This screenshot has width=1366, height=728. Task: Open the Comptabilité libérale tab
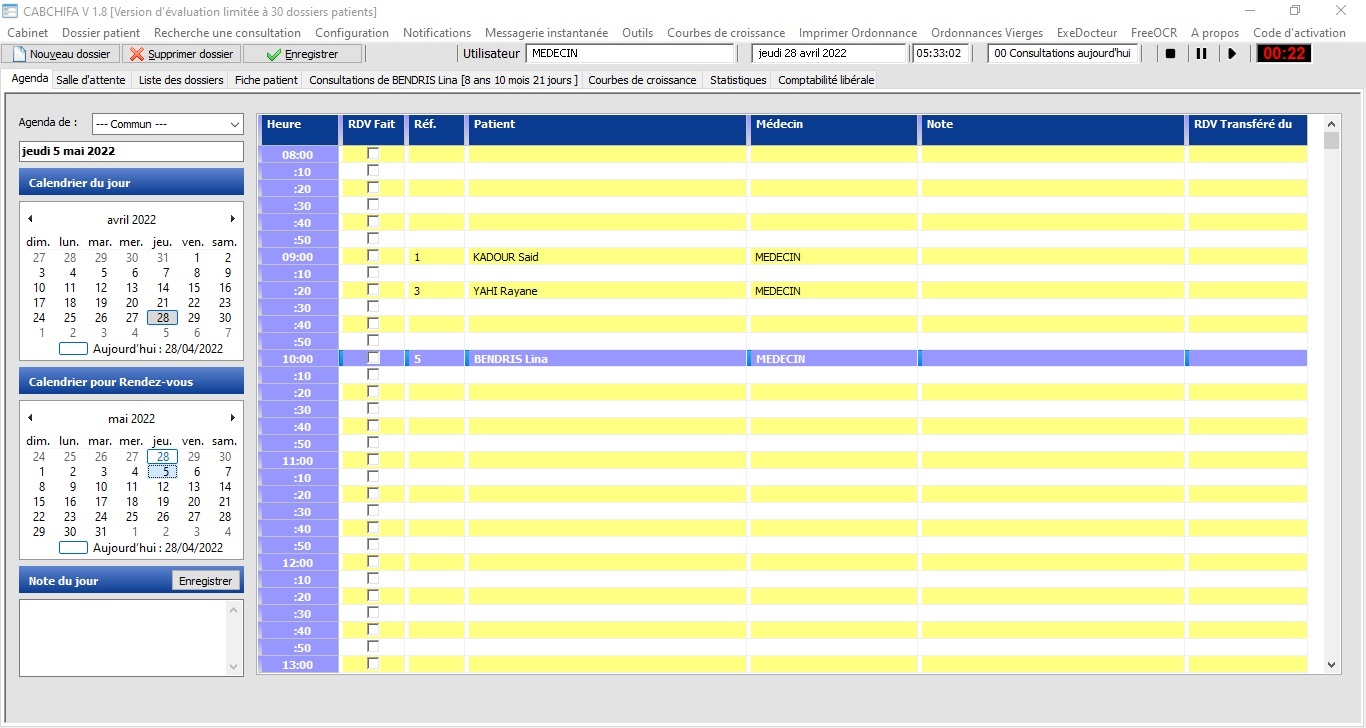point(825,80)
